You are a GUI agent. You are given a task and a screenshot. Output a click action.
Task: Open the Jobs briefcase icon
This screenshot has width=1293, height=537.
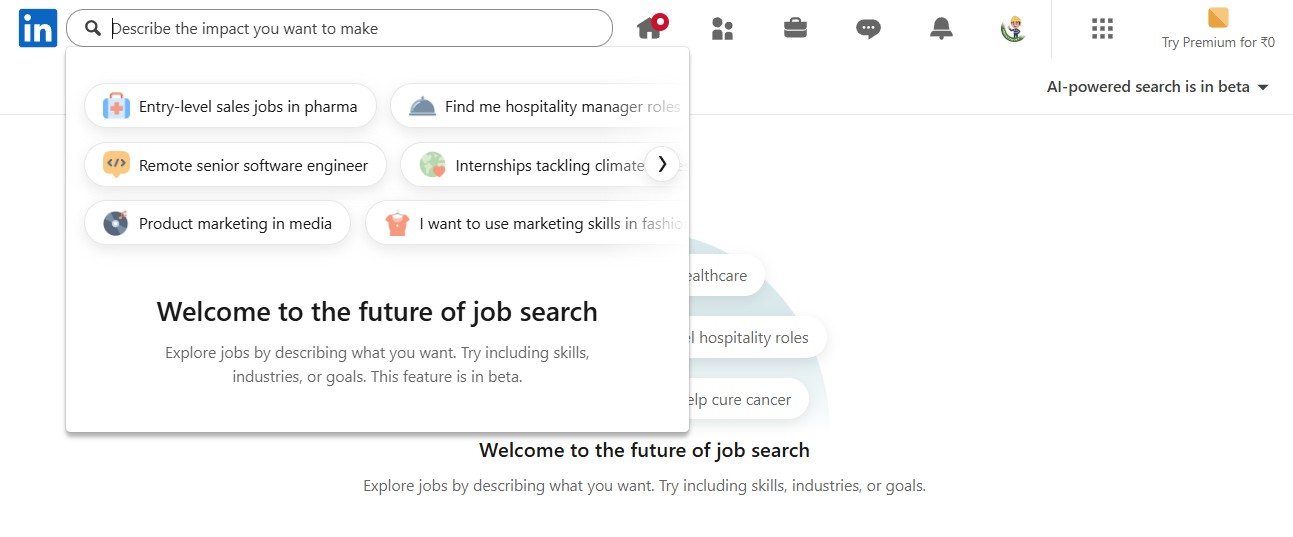795,29
